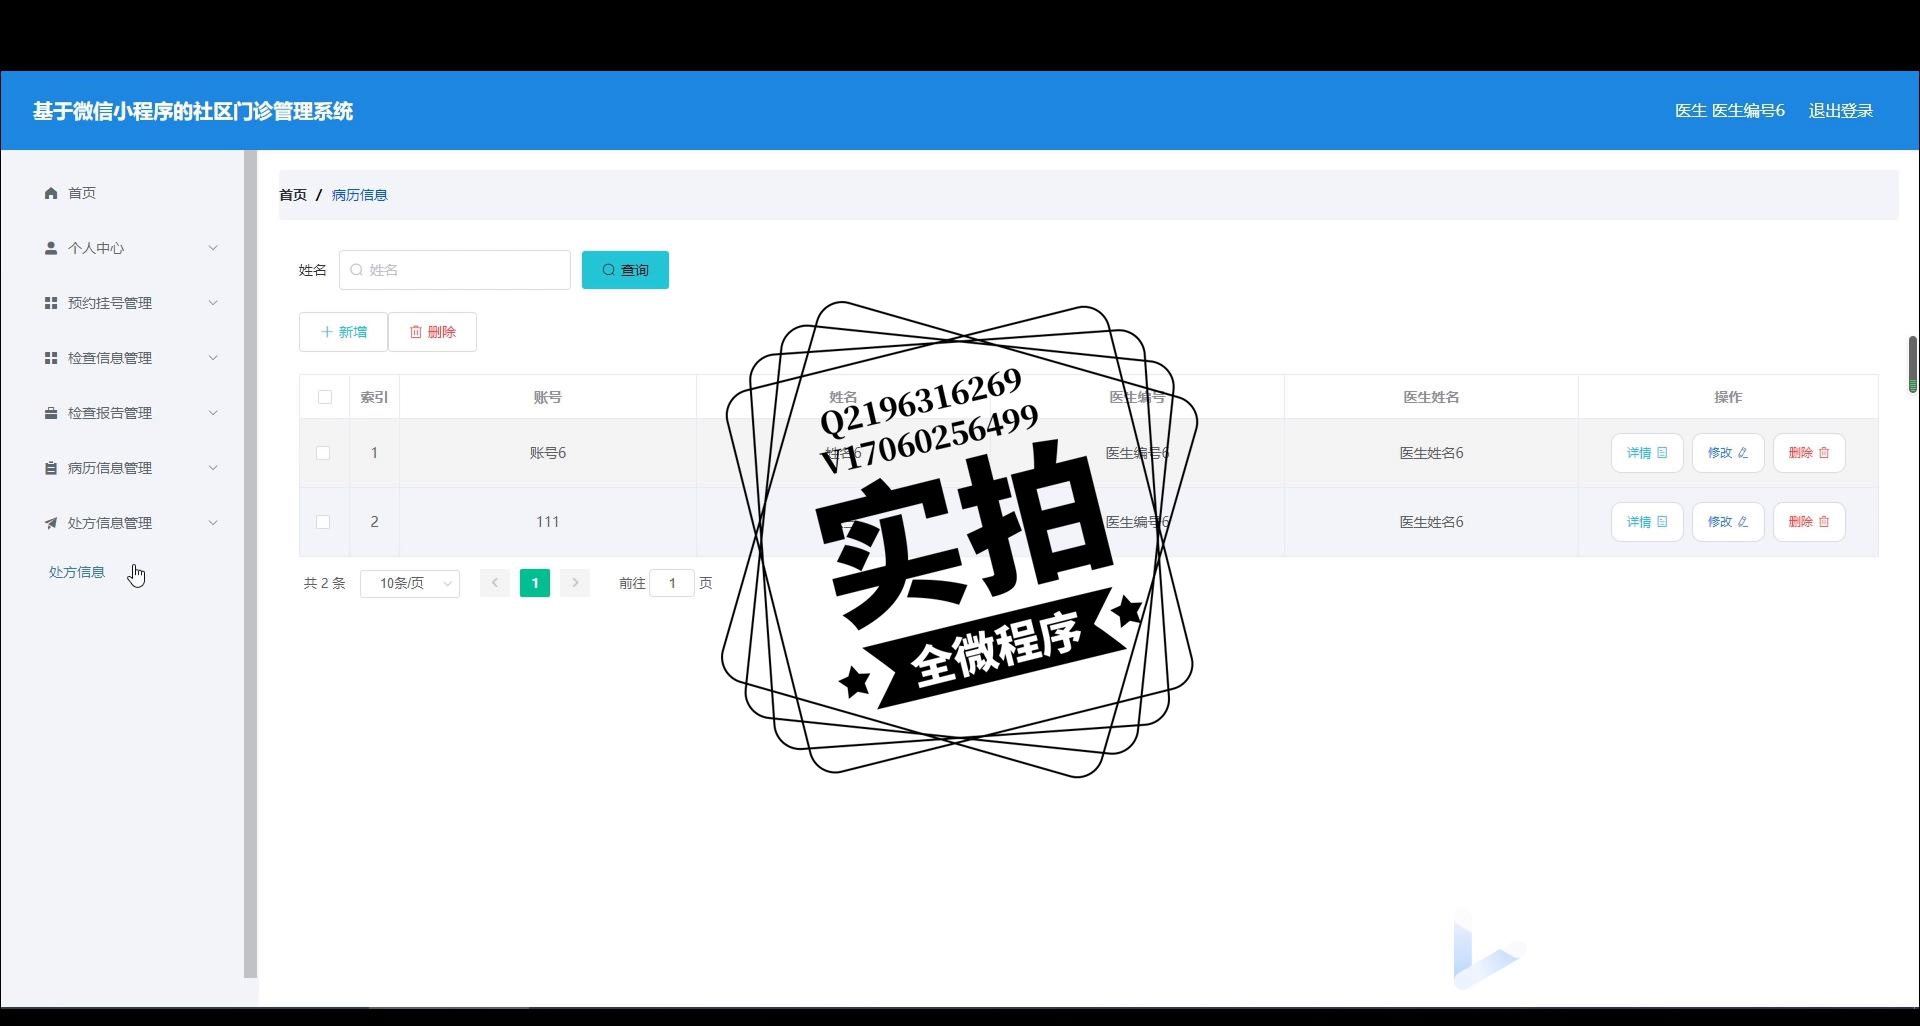Click the system title 基于微信小程序的社区门诊管理系统

193,111
